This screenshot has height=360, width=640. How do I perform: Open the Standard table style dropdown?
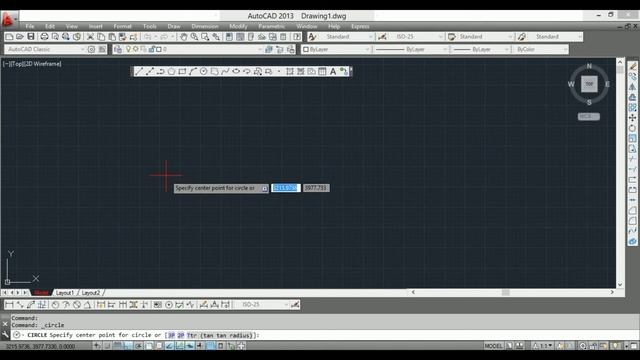click(x=485, y=37)
